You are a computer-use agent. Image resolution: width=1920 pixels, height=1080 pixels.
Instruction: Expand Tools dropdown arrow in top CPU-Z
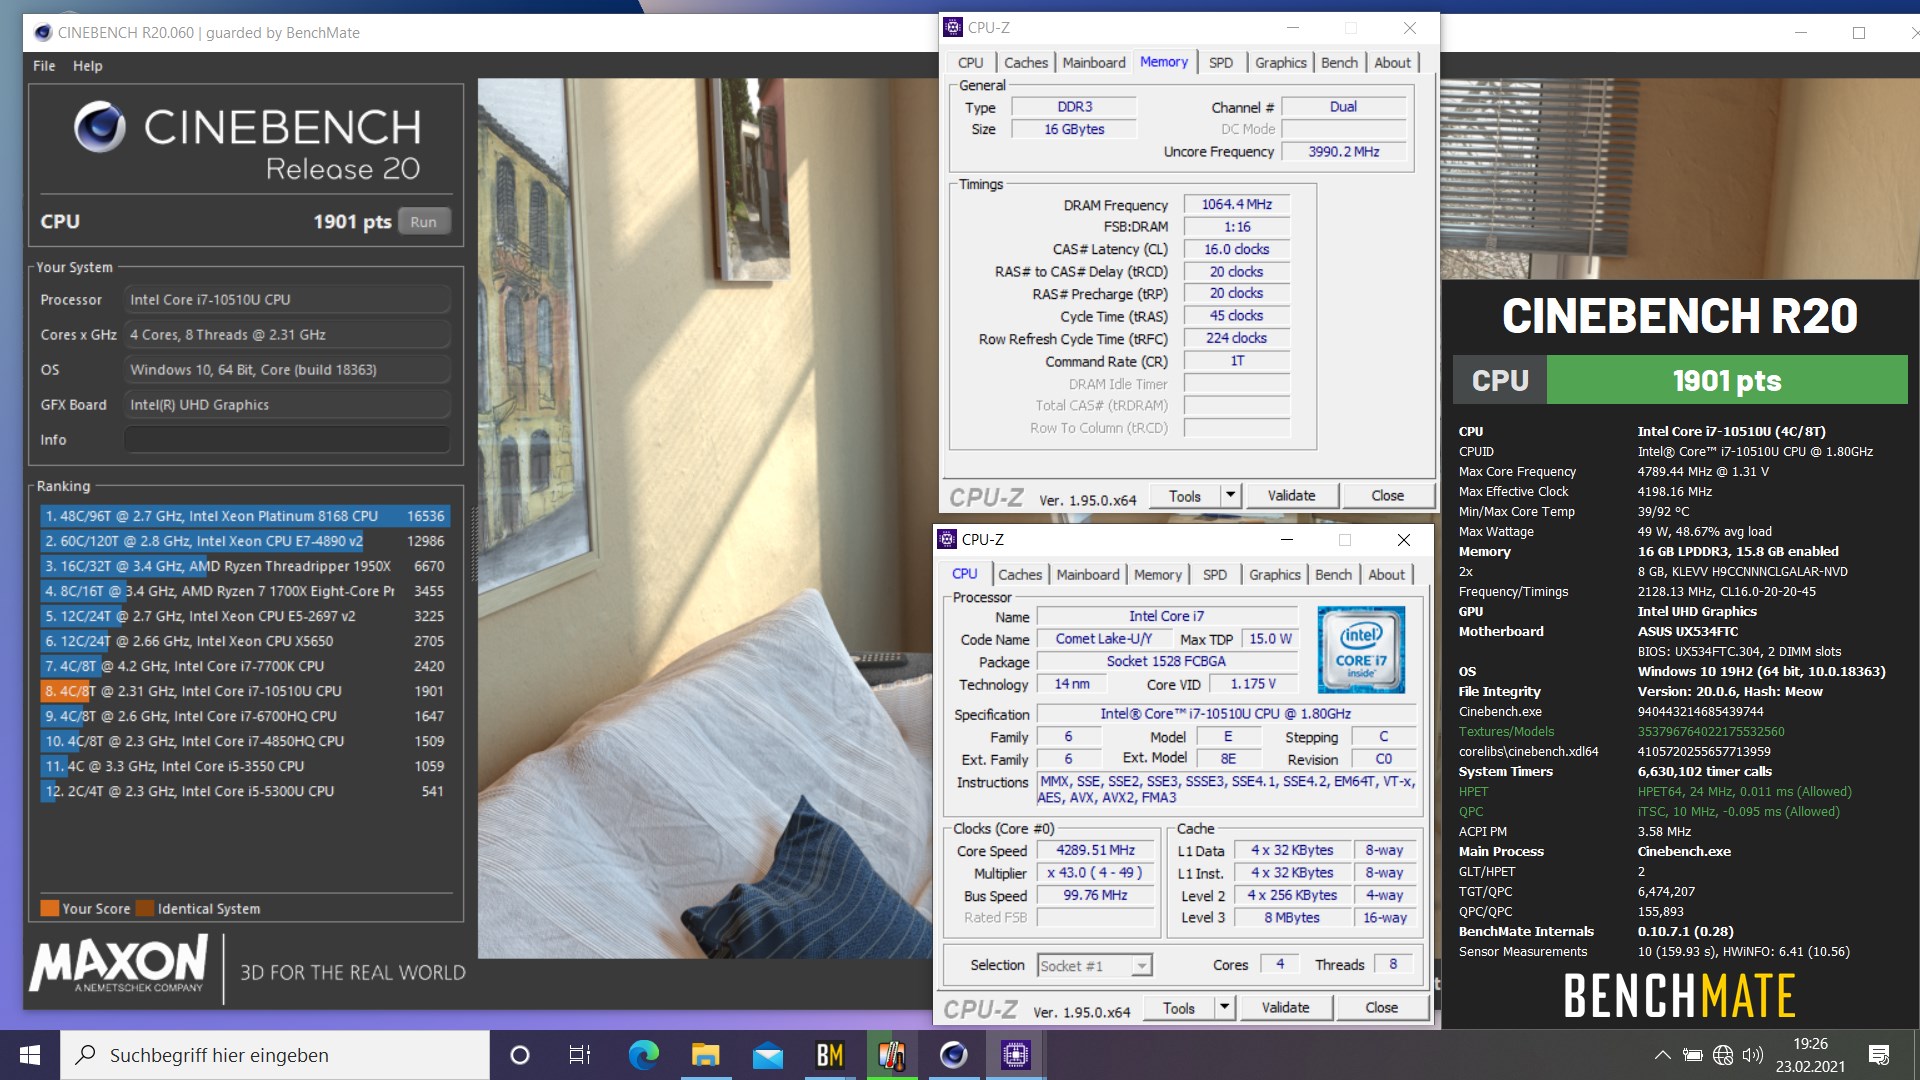point(1231,496)
